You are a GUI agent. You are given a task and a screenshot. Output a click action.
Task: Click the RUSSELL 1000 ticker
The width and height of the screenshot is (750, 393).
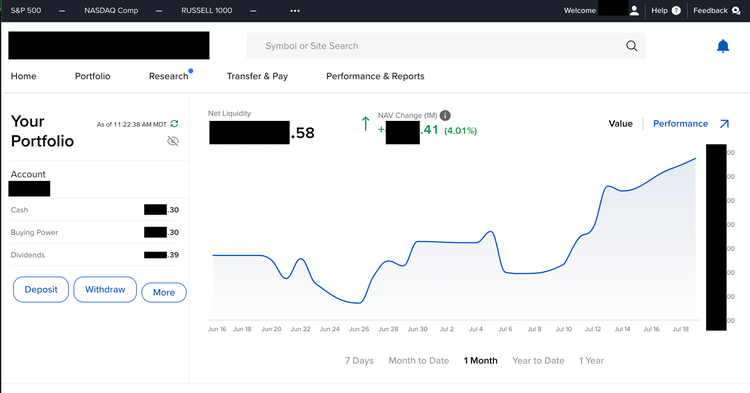coord(207,11)
